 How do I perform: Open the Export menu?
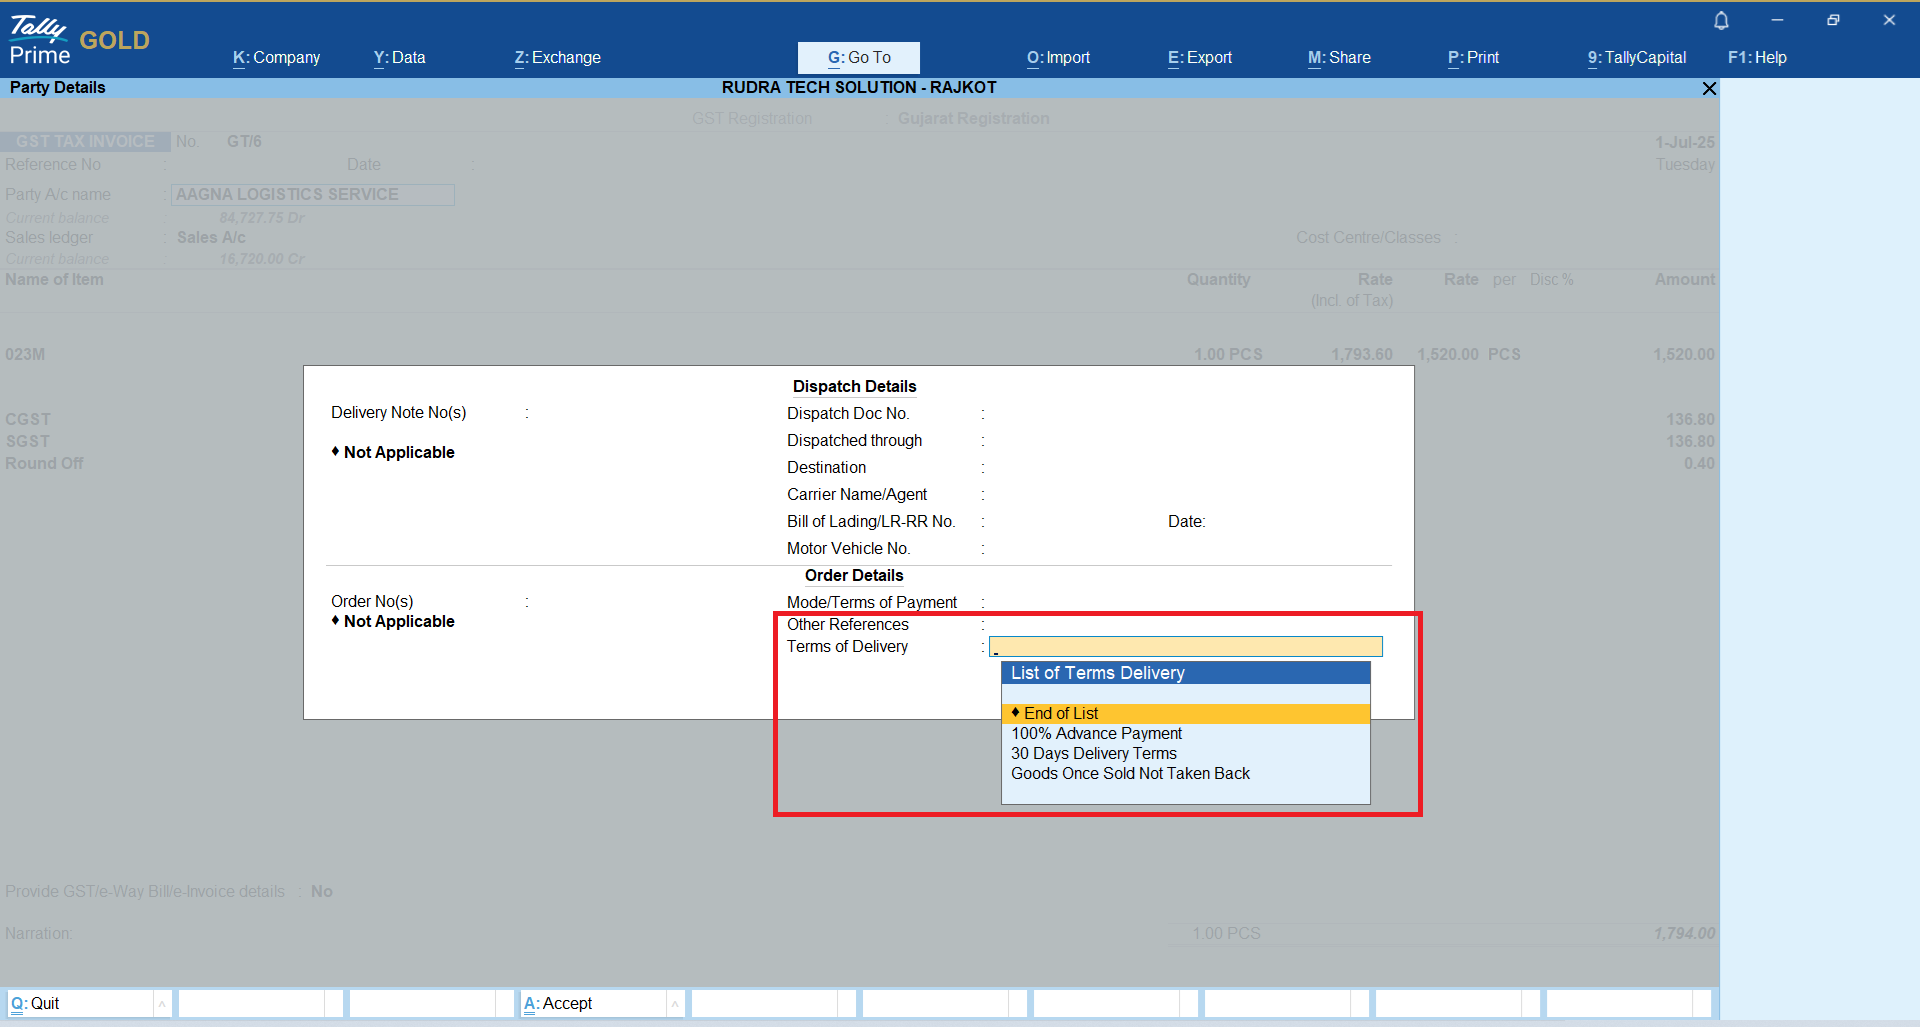point(1199,58)
